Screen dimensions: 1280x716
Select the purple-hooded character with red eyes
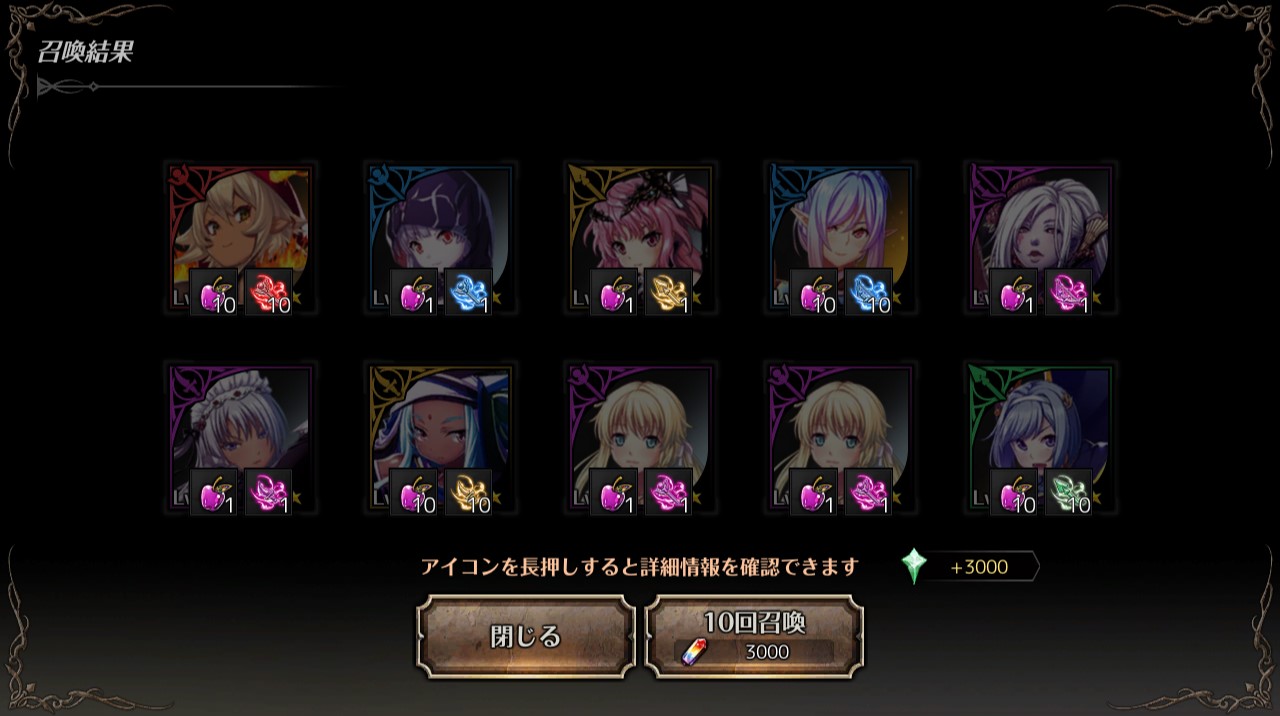click(440, 238)
